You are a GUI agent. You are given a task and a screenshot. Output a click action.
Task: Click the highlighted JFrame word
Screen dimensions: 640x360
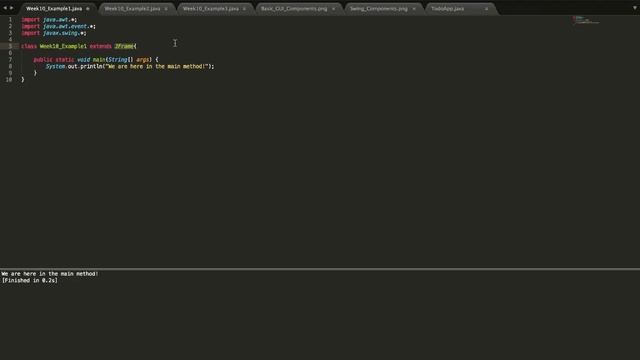pyautogui.click(x=124, y=46)
